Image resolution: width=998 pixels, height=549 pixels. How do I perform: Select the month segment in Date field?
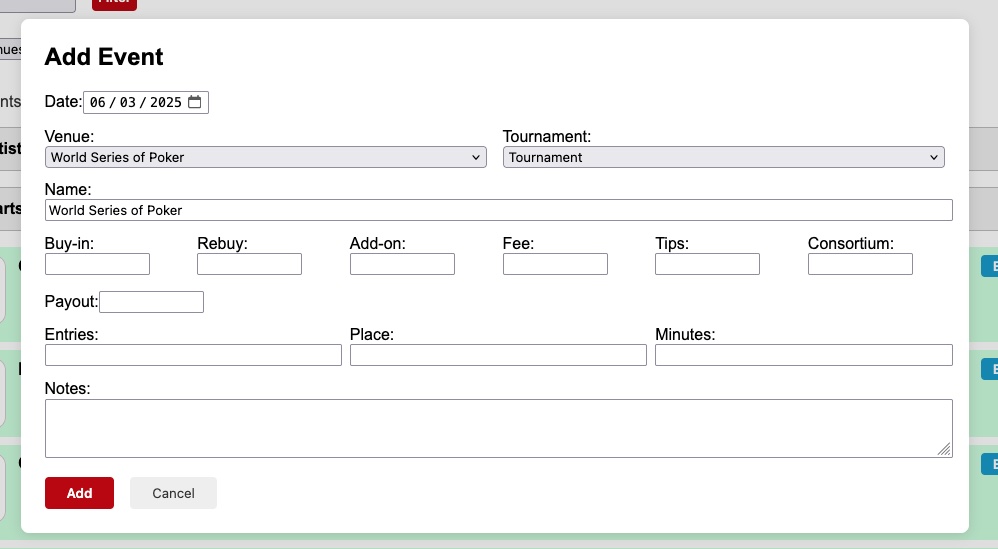click(97, 103)
